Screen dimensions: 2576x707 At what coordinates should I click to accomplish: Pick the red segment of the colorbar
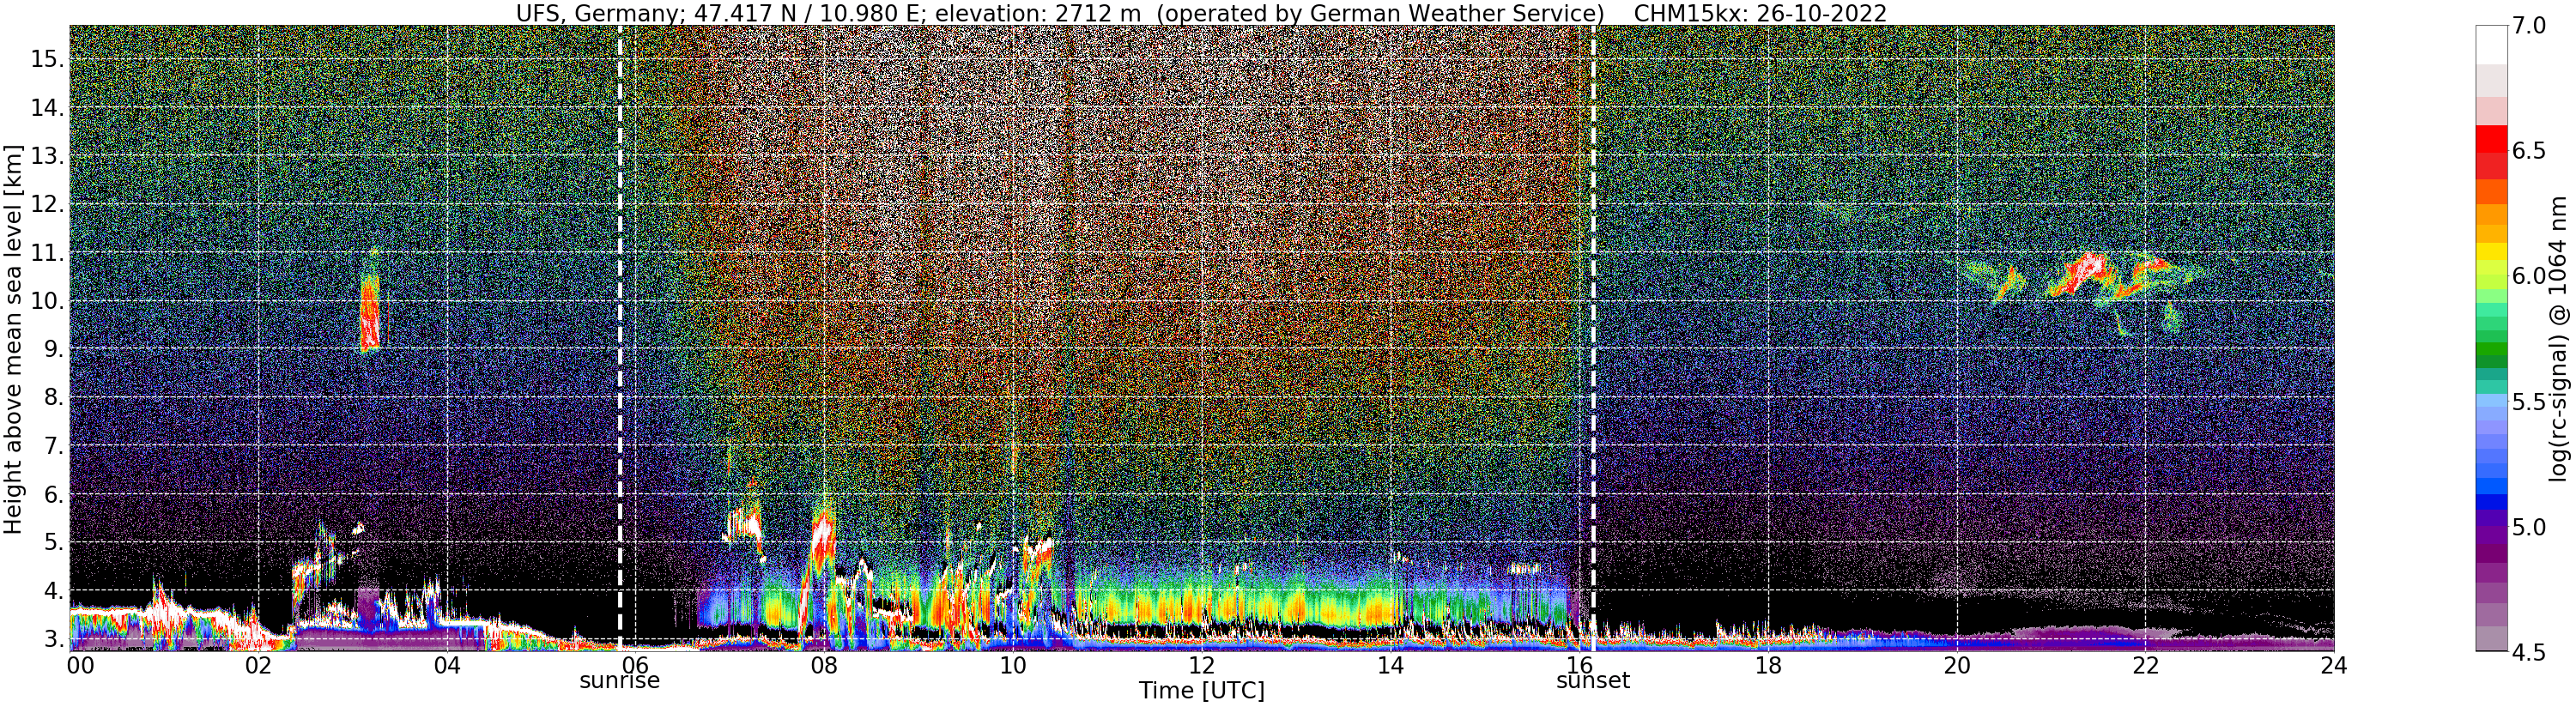2489,140
